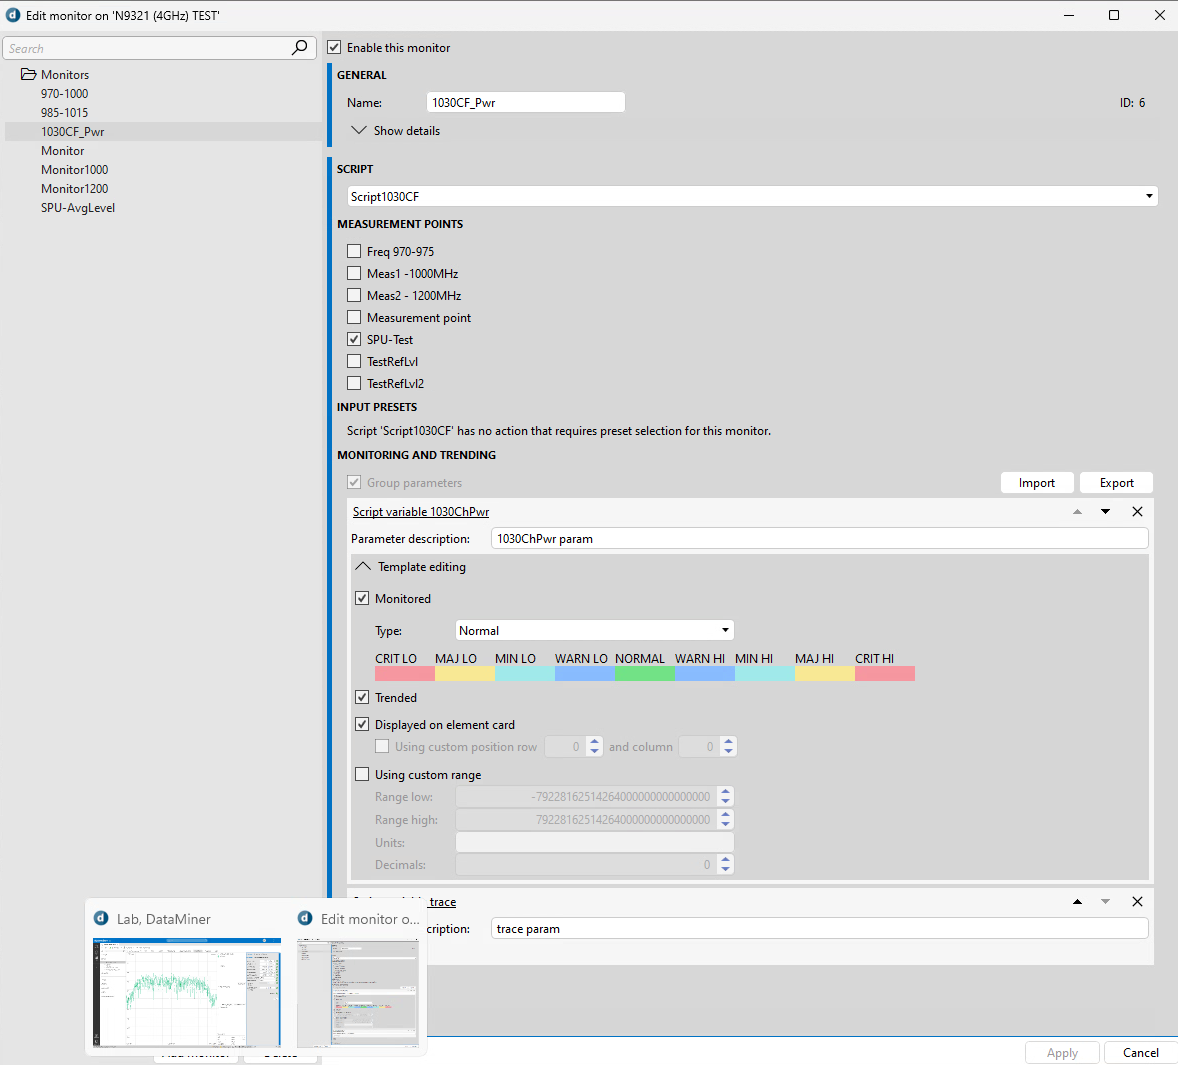Click the Import button

1036,483
